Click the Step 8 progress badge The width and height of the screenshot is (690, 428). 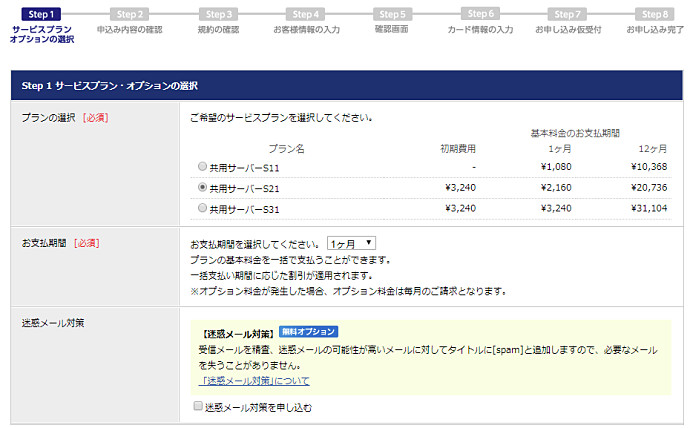[x=655, y=14]
